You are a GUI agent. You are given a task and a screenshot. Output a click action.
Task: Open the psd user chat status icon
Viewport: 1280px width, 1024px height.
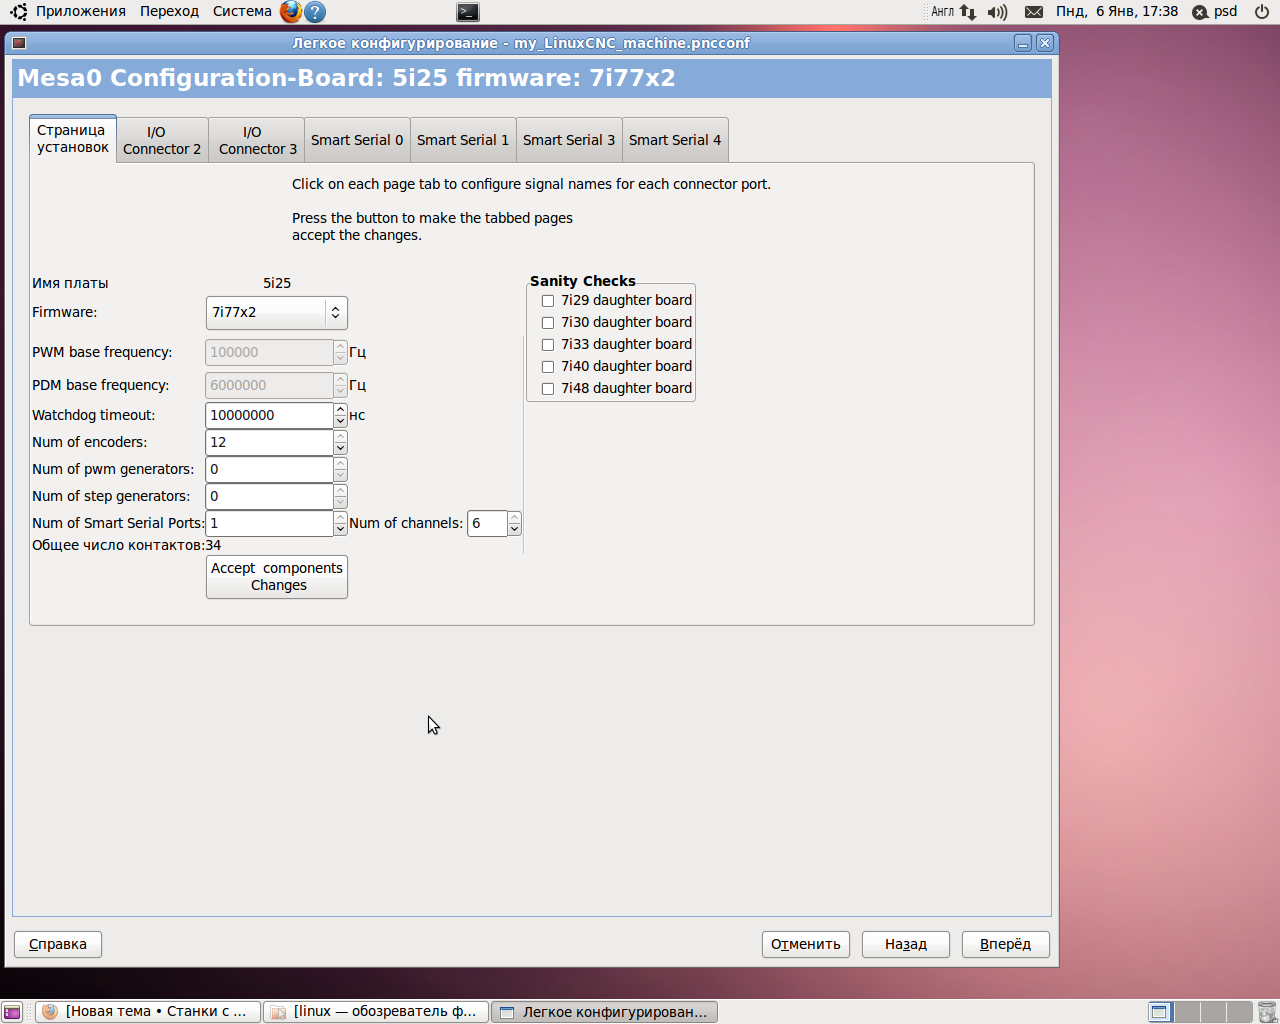click(1200, 12)
